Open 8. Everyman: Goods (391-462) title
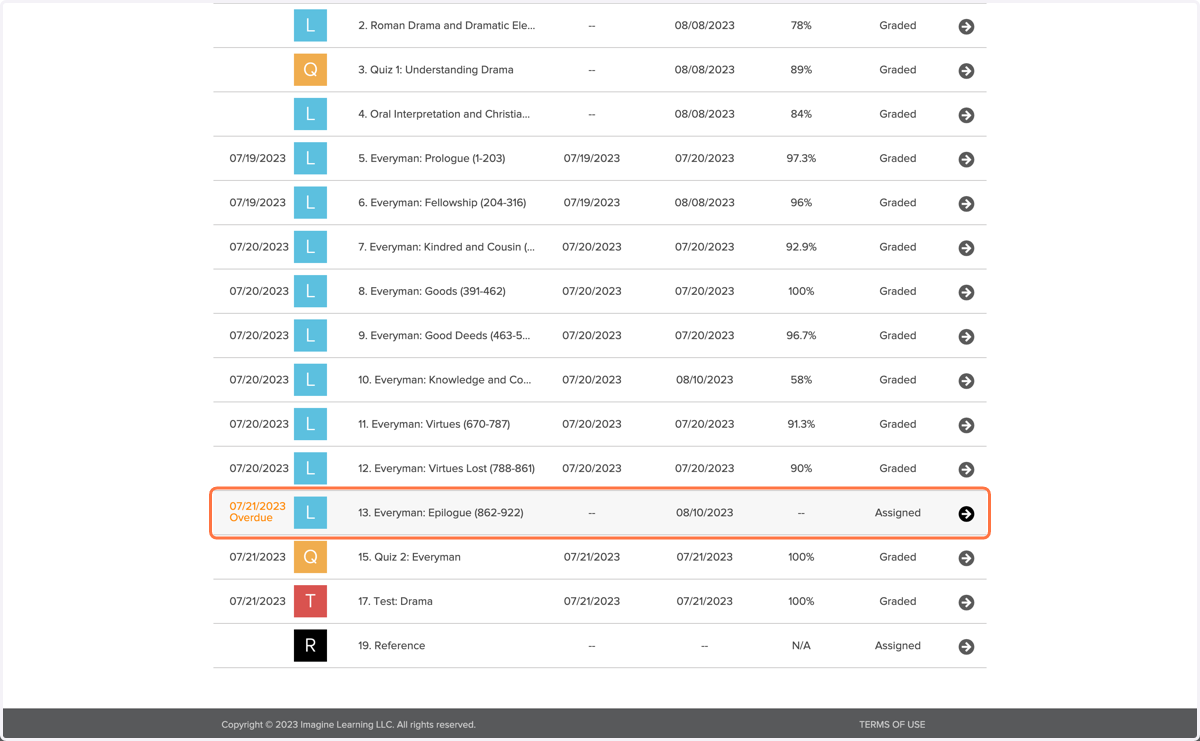This screenshot has width=1200, height=741. [432, 291]
